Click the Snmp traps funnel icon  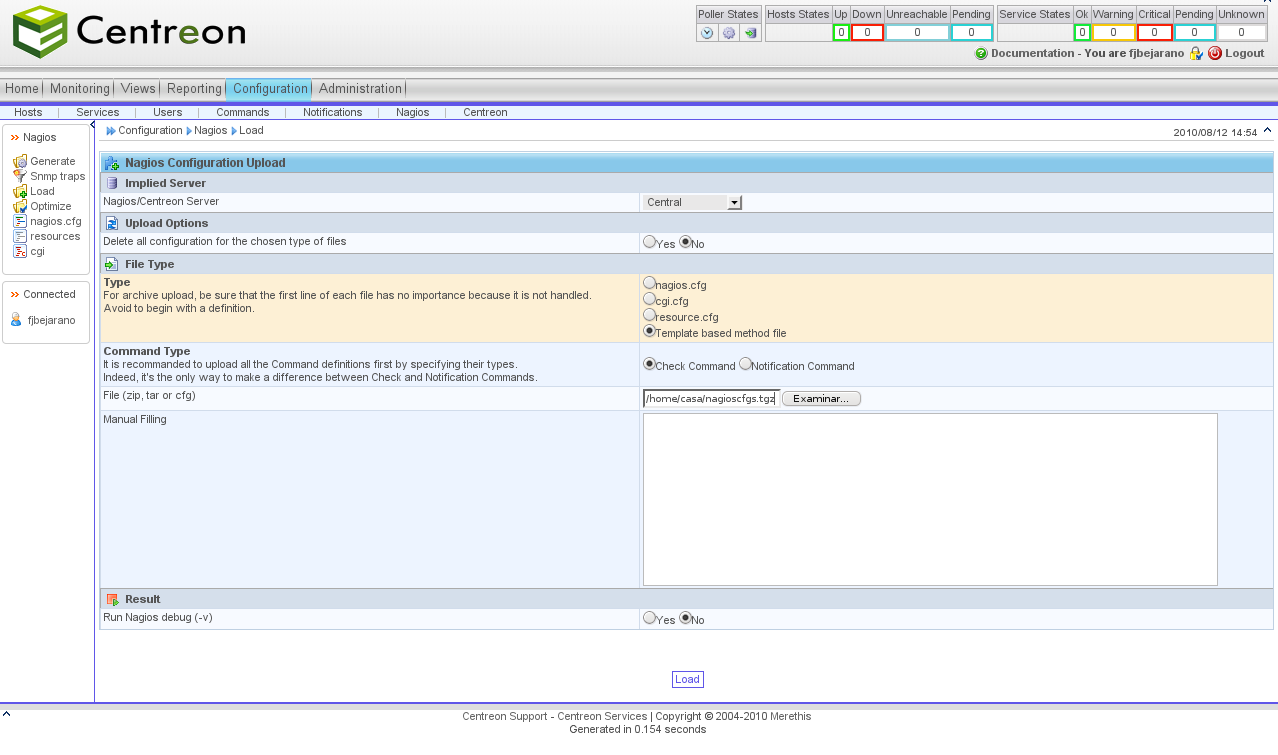(x=20, y=176)
